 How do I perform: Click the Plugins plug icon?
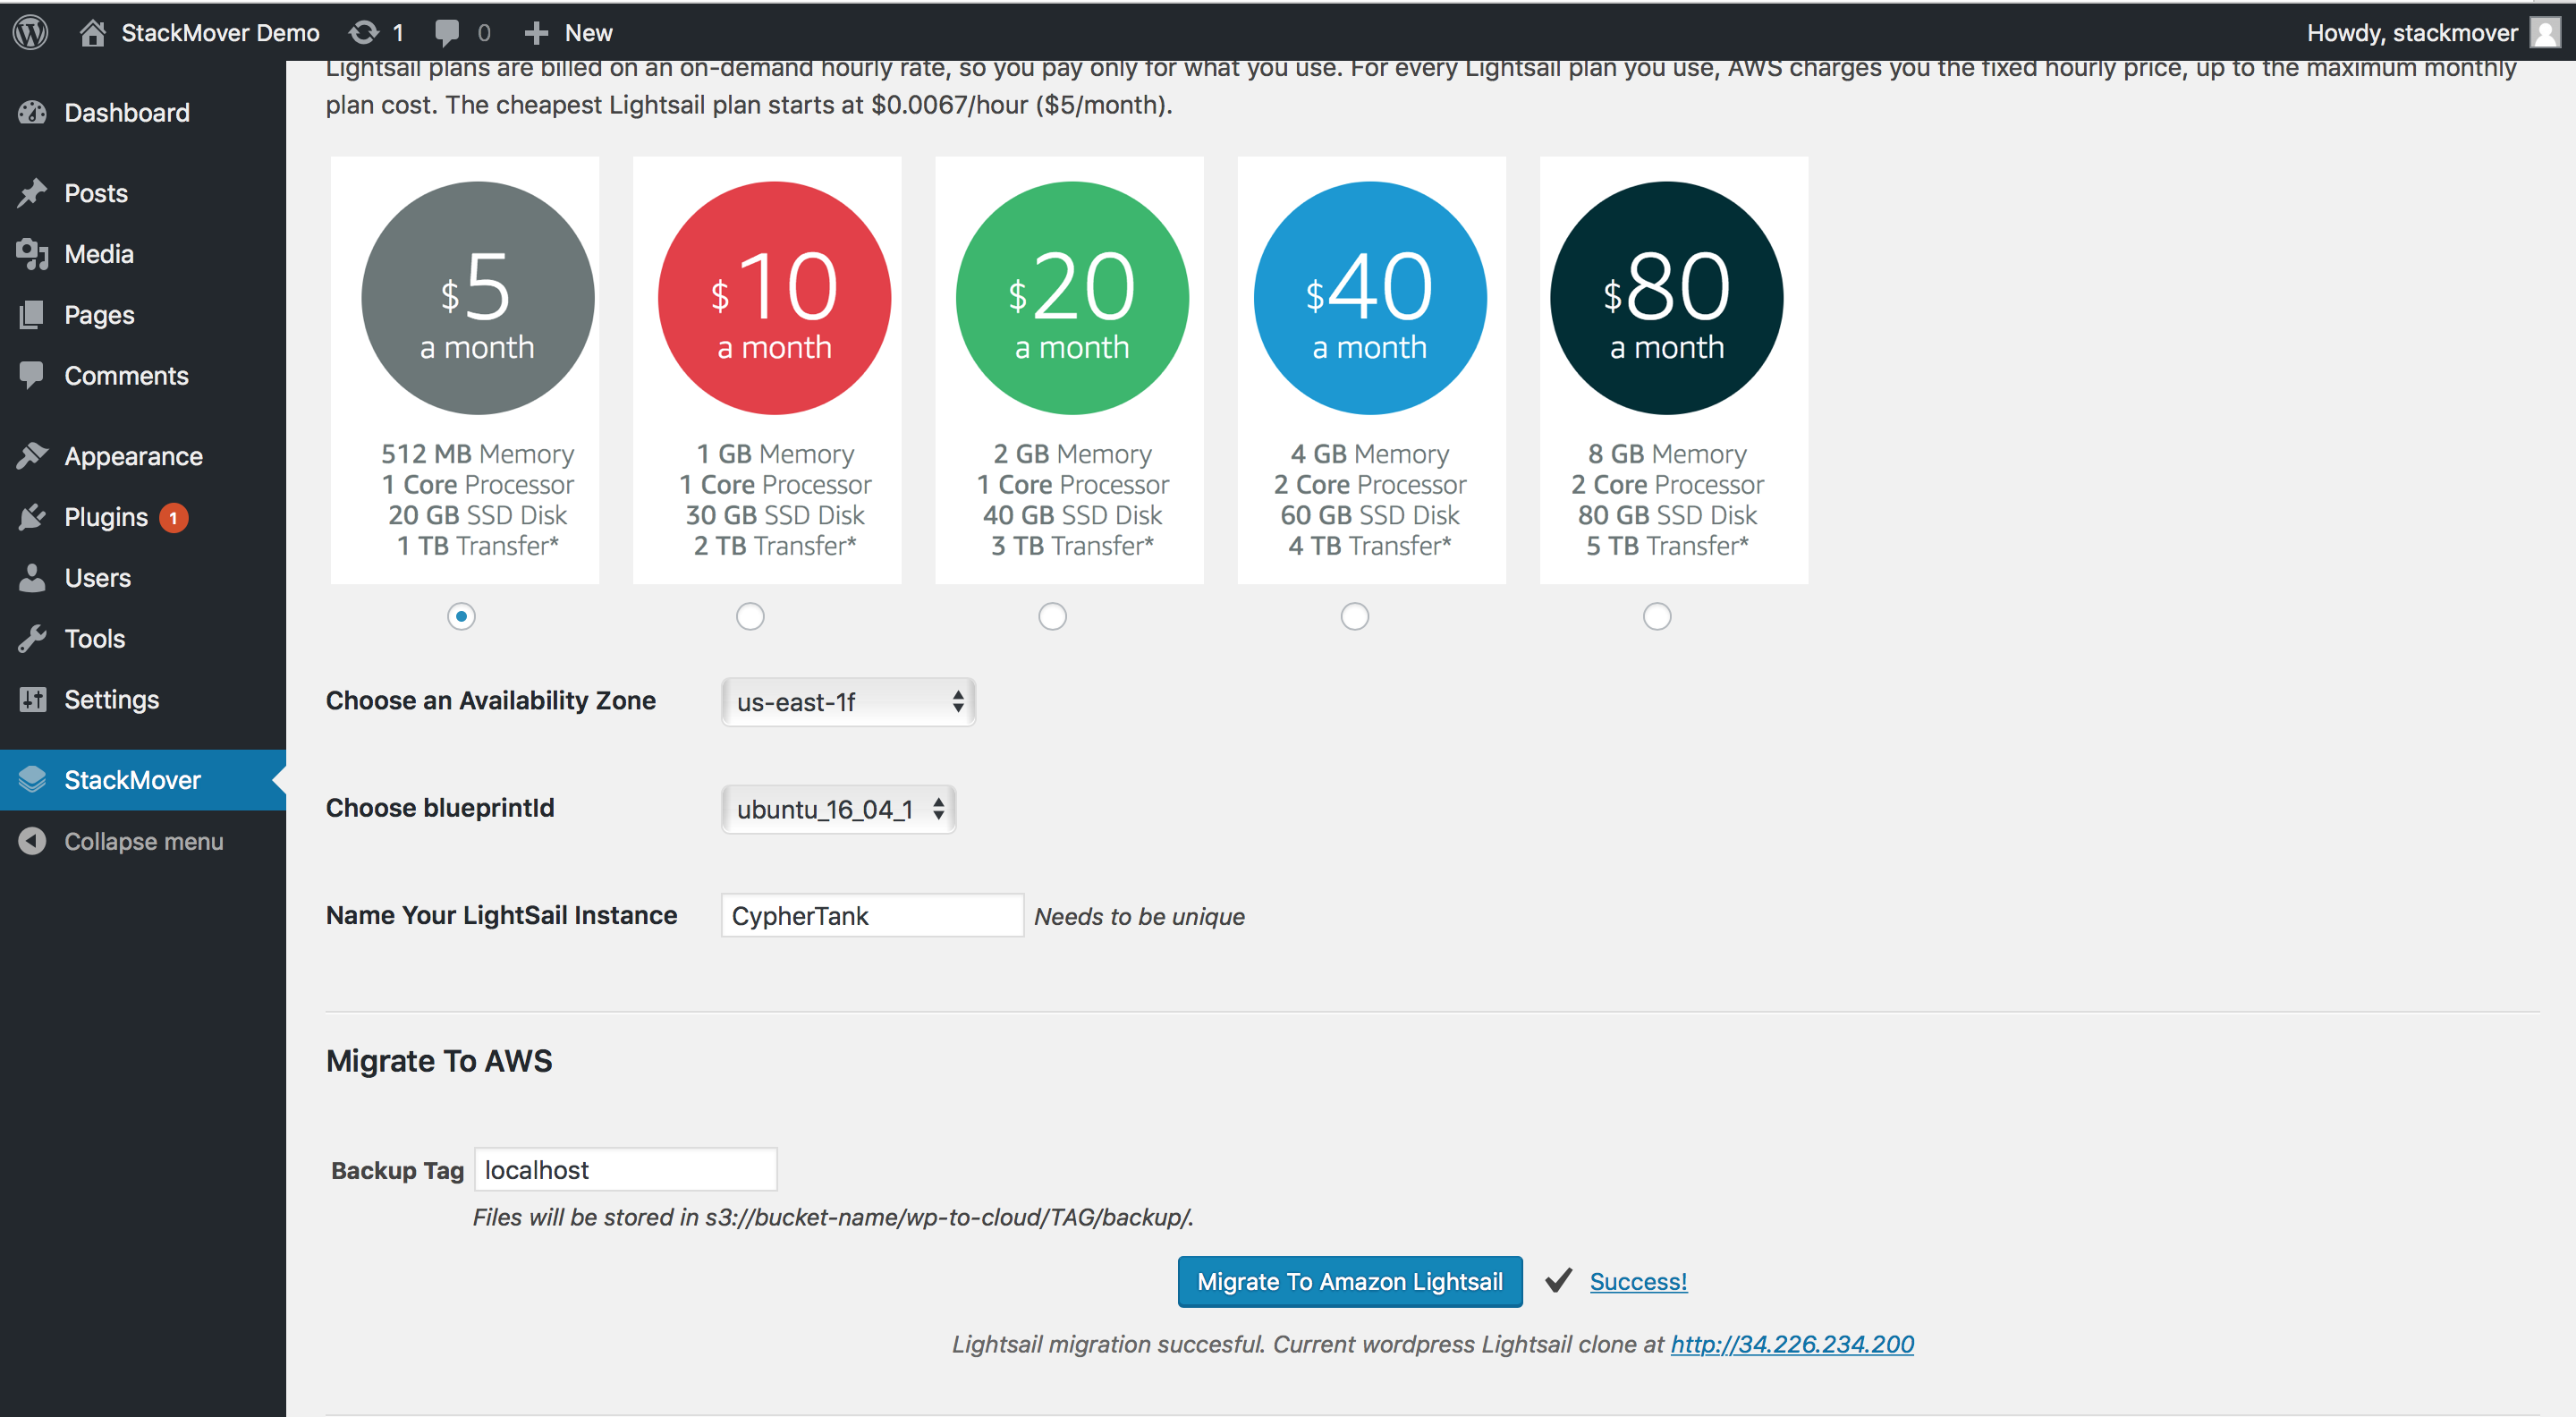click(x=32, y=517)
